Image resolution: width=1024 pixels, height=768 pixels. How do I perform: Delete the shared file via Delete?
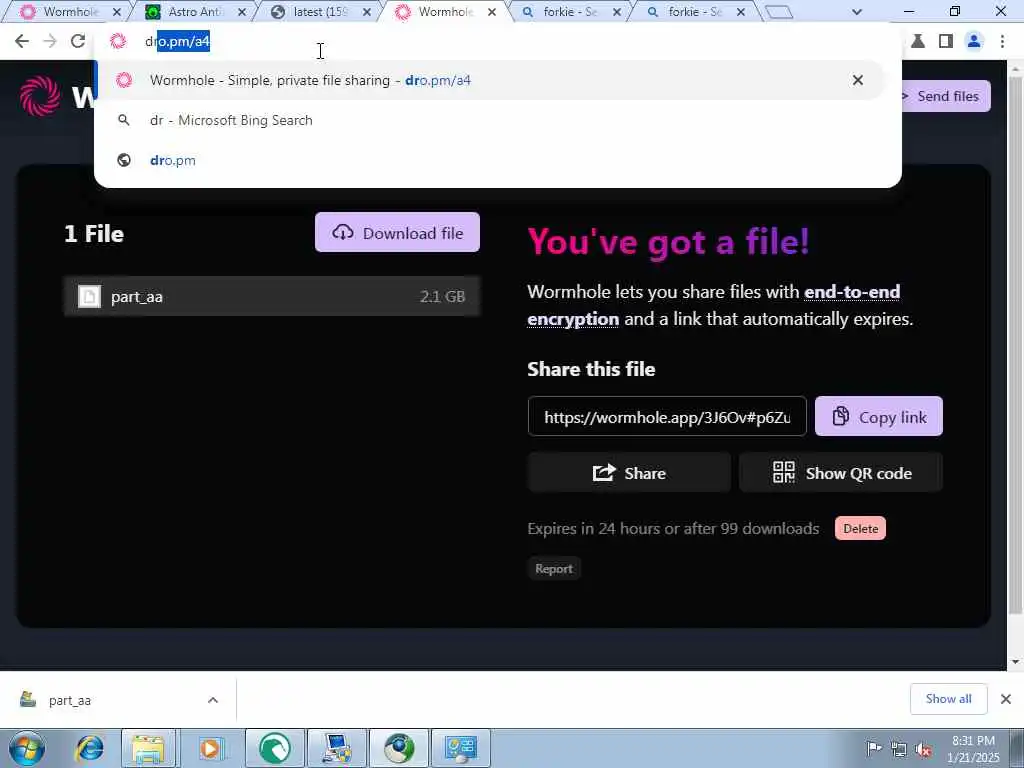tap(860, 528)
